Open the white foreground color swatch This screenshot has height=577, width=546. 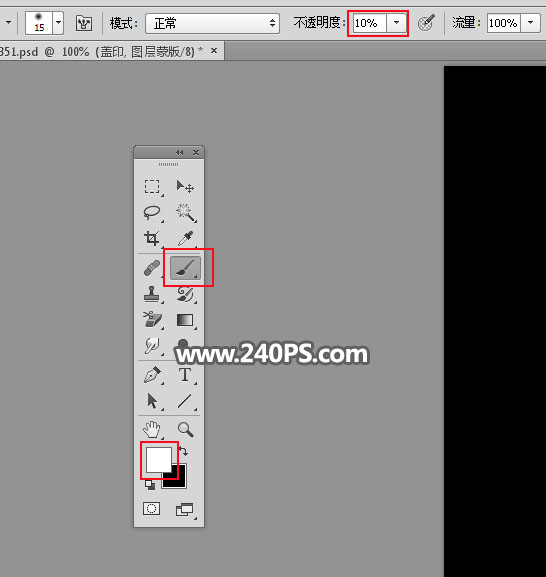click(x=159, y=460)
